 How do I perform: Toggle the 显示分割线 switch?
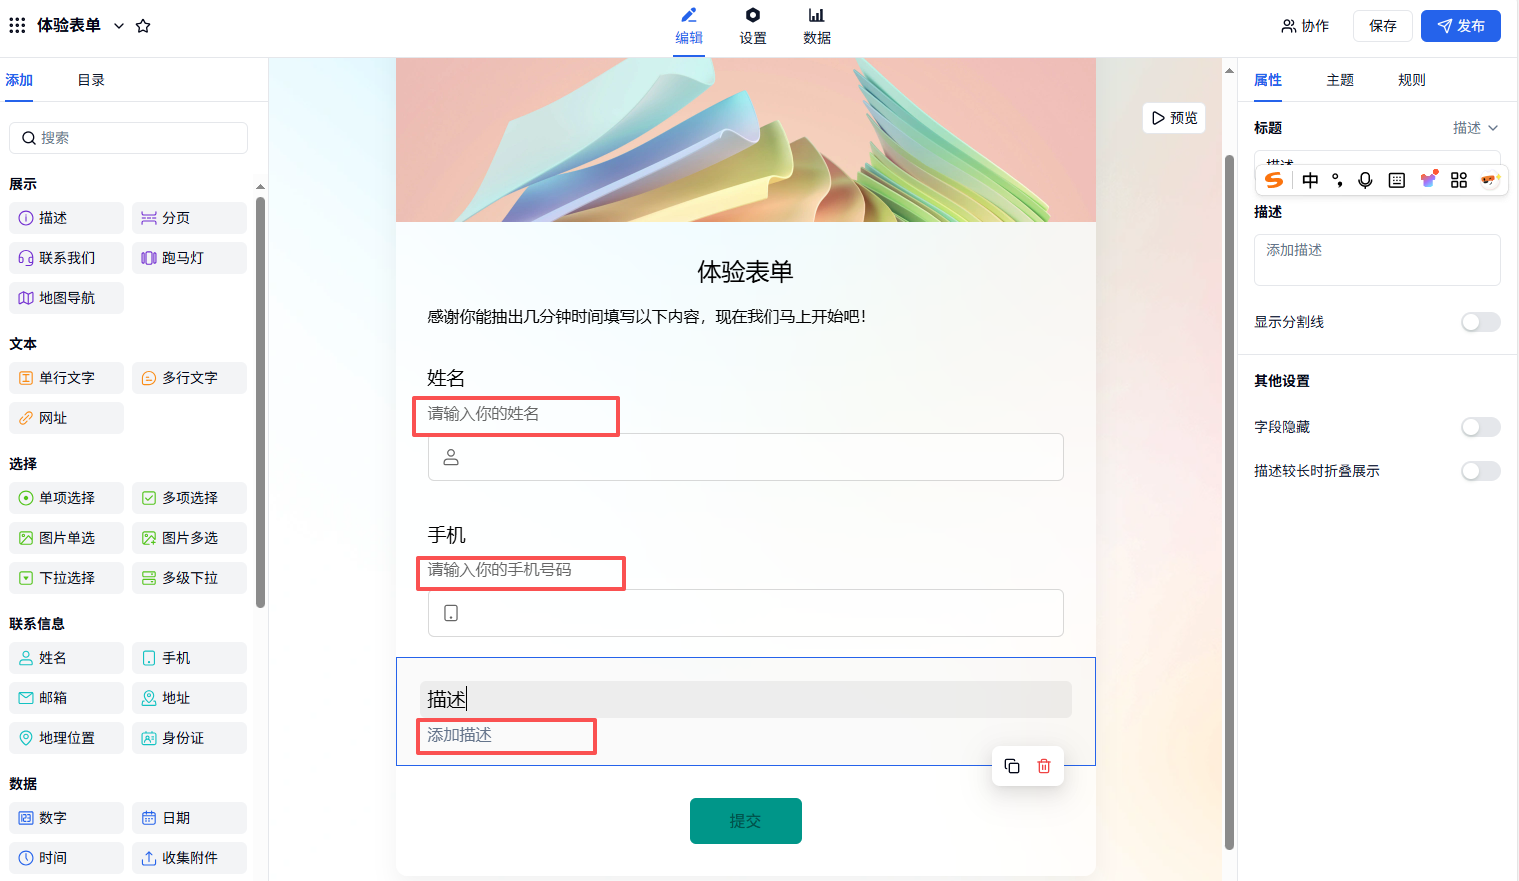[1480, 322]
